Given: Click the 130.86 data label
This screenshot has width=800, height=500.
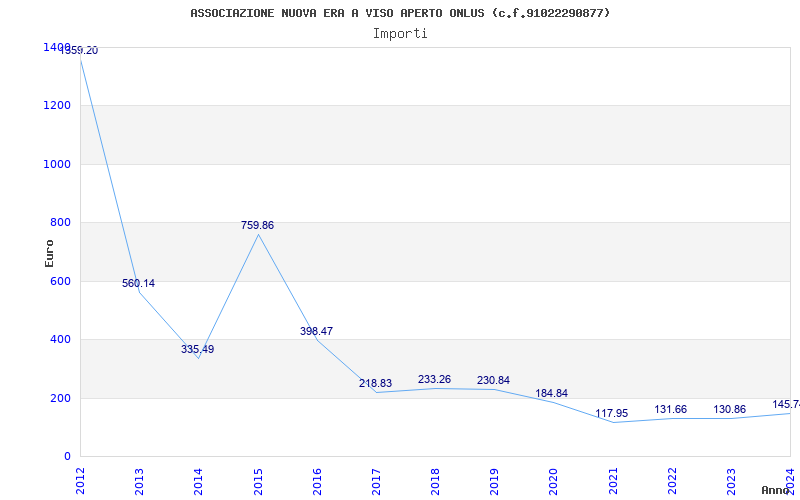Looking at the screenshot, I should click(x=730, y=409).
